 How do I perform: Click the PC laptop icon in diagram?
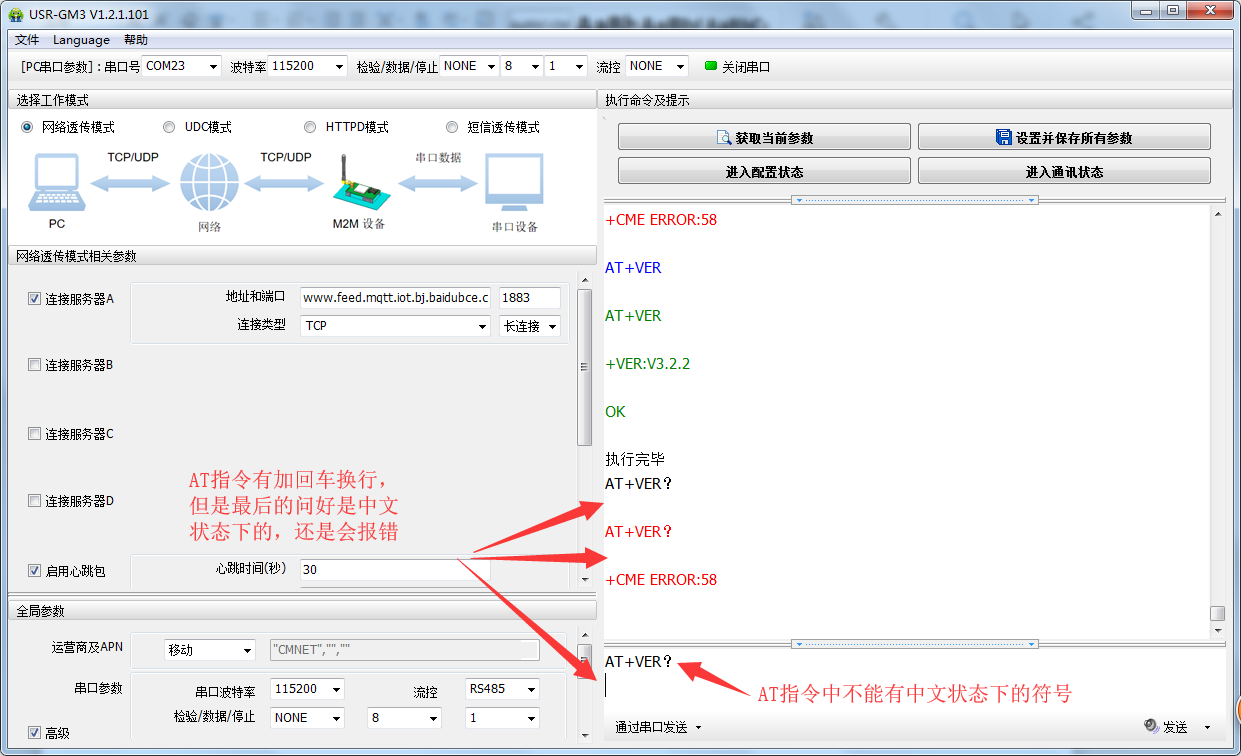point(57,182)
